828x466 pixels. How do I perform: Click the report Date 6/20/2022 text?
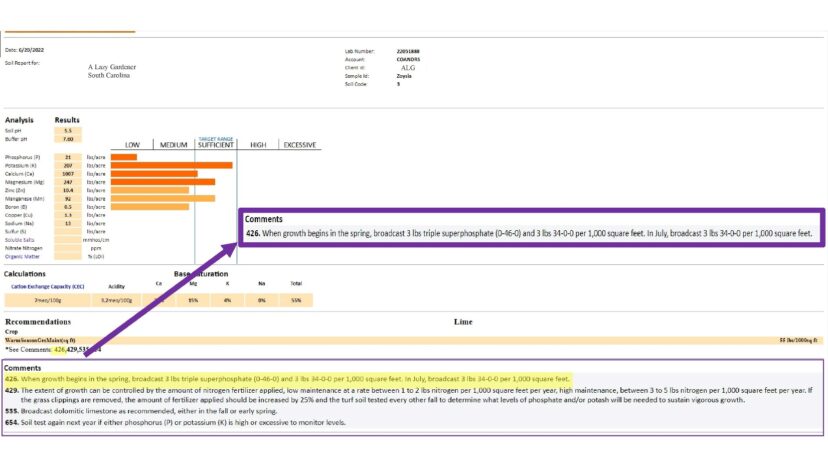point(24,50)
